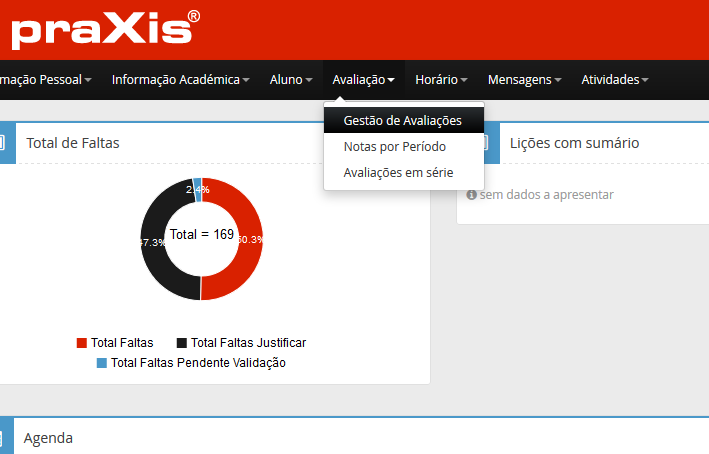
Task: Click the Agenda panel icon
Action: pos(6,438)
